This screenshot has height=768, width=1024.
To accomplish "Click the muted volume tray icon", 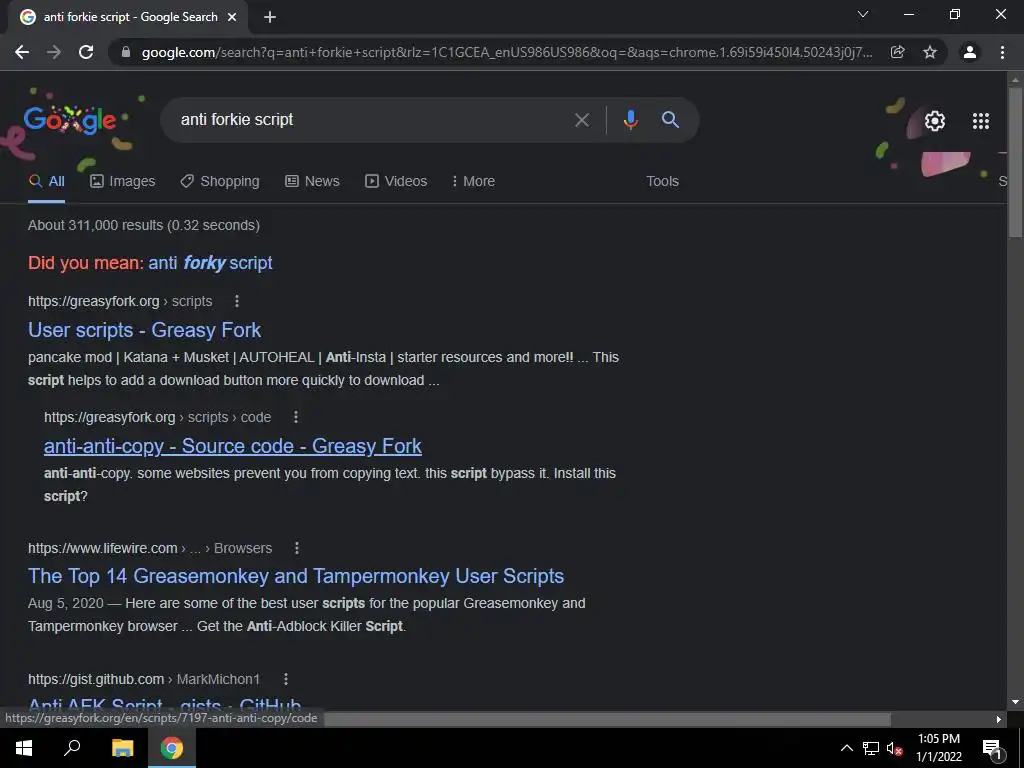I will click(x=894, y=748).
